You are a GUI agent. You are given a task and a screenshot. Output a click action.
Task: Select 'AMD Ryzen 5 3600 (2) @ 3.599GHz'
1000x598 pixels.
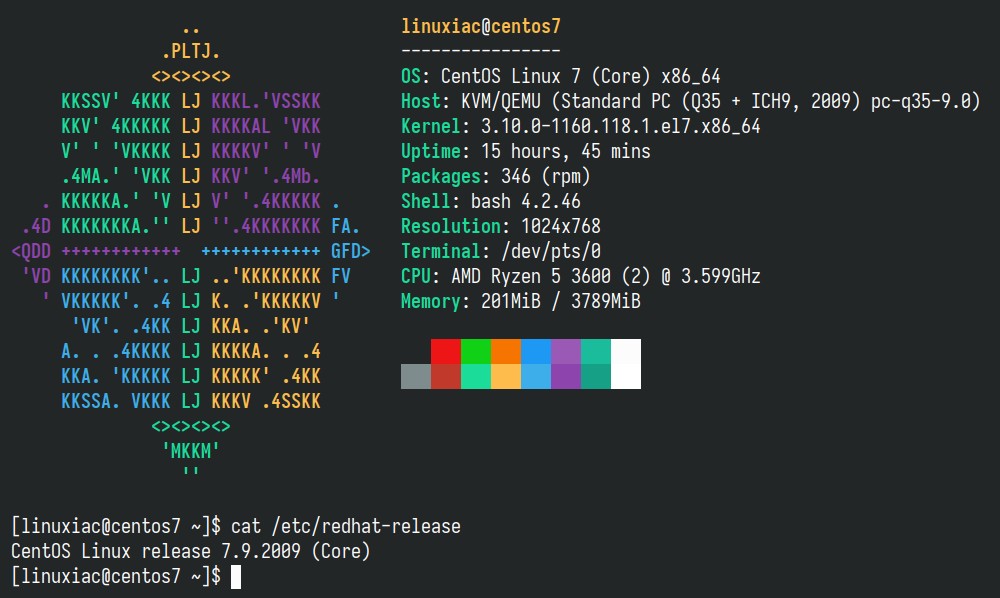click(606, 276)
